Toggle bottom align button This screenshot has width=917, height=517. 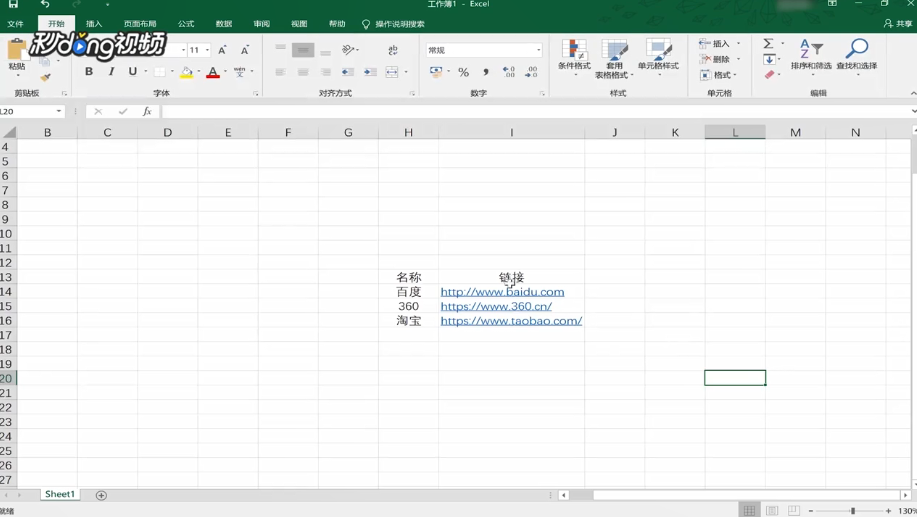[325, 50]
